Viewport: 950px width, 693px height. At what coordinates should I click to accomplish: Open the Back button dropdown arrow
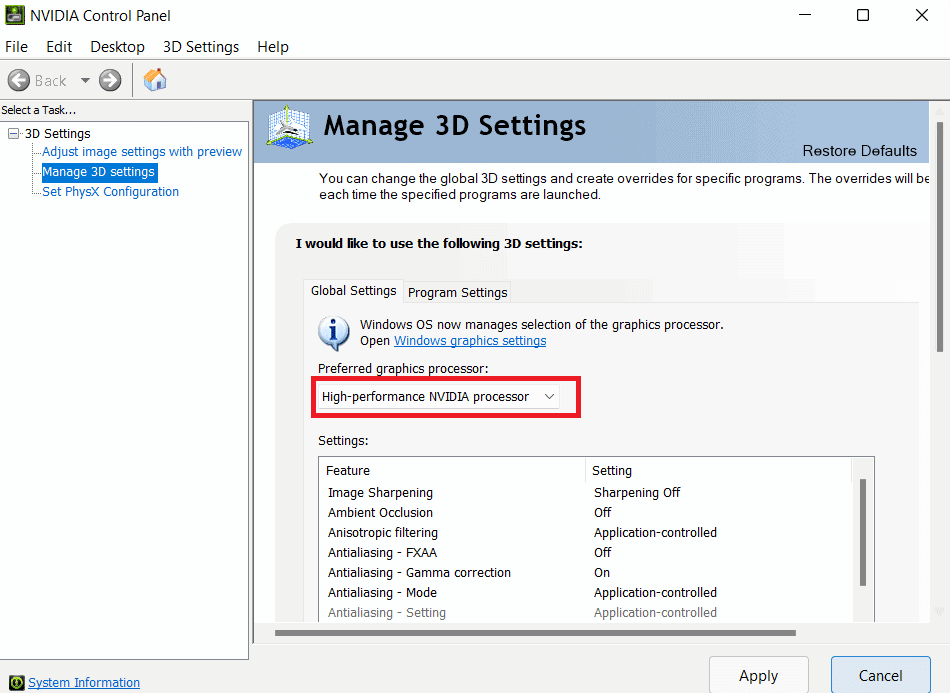pos(85,80)
